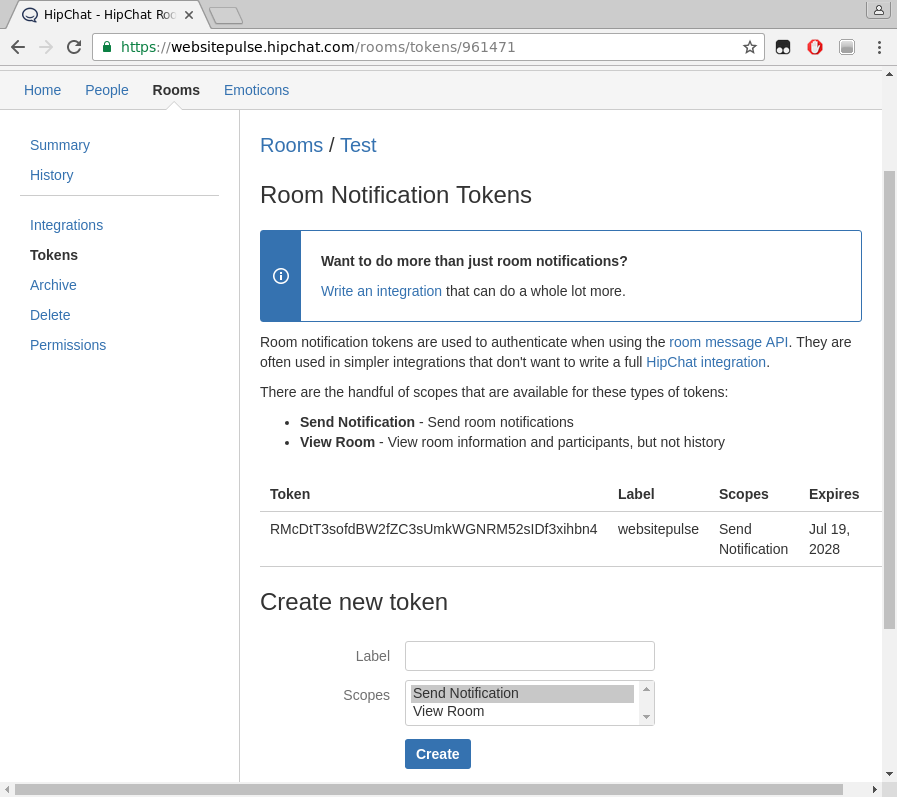The image size is (897, 797).
Task: Open History in the sidebar
Action: [x=51, y=175]
